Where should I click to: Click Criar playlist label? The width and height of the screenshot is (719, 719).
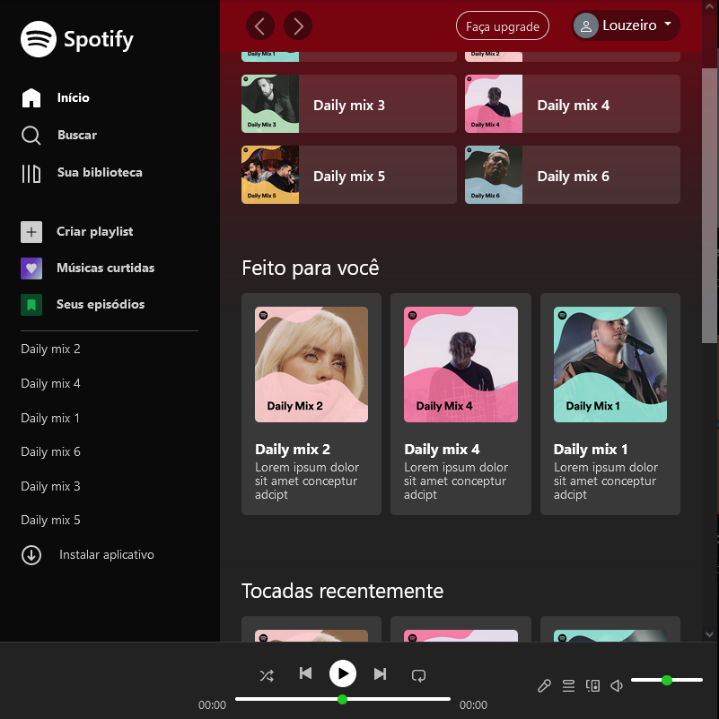[x=94, y=232]
